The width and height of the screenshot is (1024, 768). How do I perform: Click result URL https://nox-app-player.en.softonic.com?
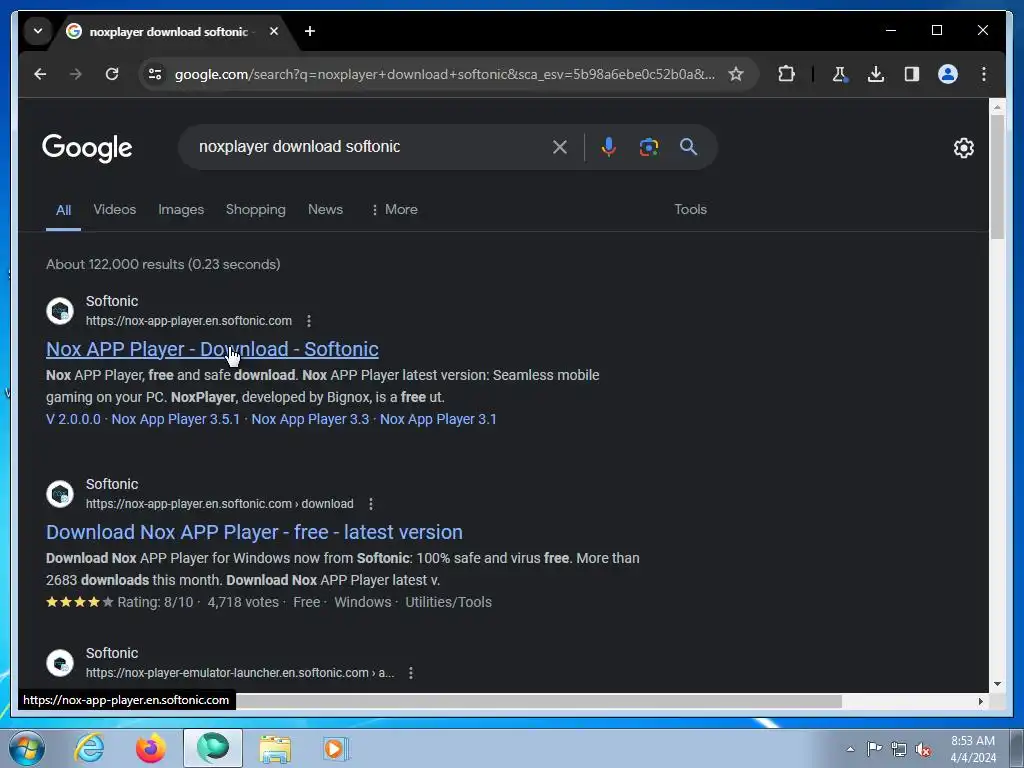(x=189, y=321)
